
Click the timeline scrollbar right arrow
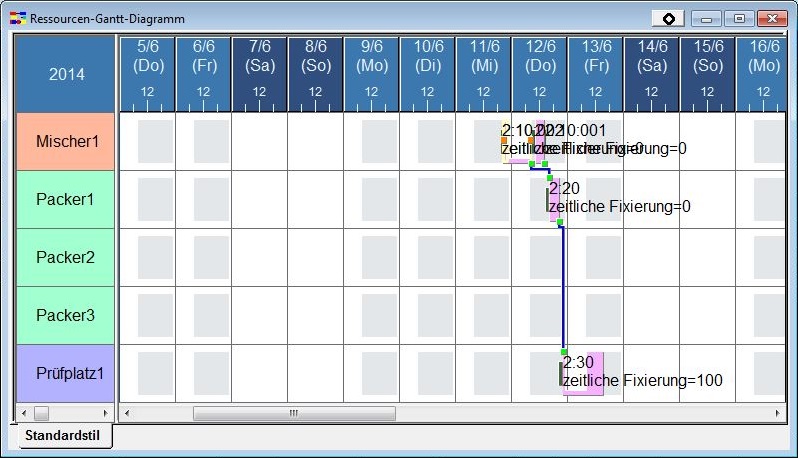click(x=778, y=413)
